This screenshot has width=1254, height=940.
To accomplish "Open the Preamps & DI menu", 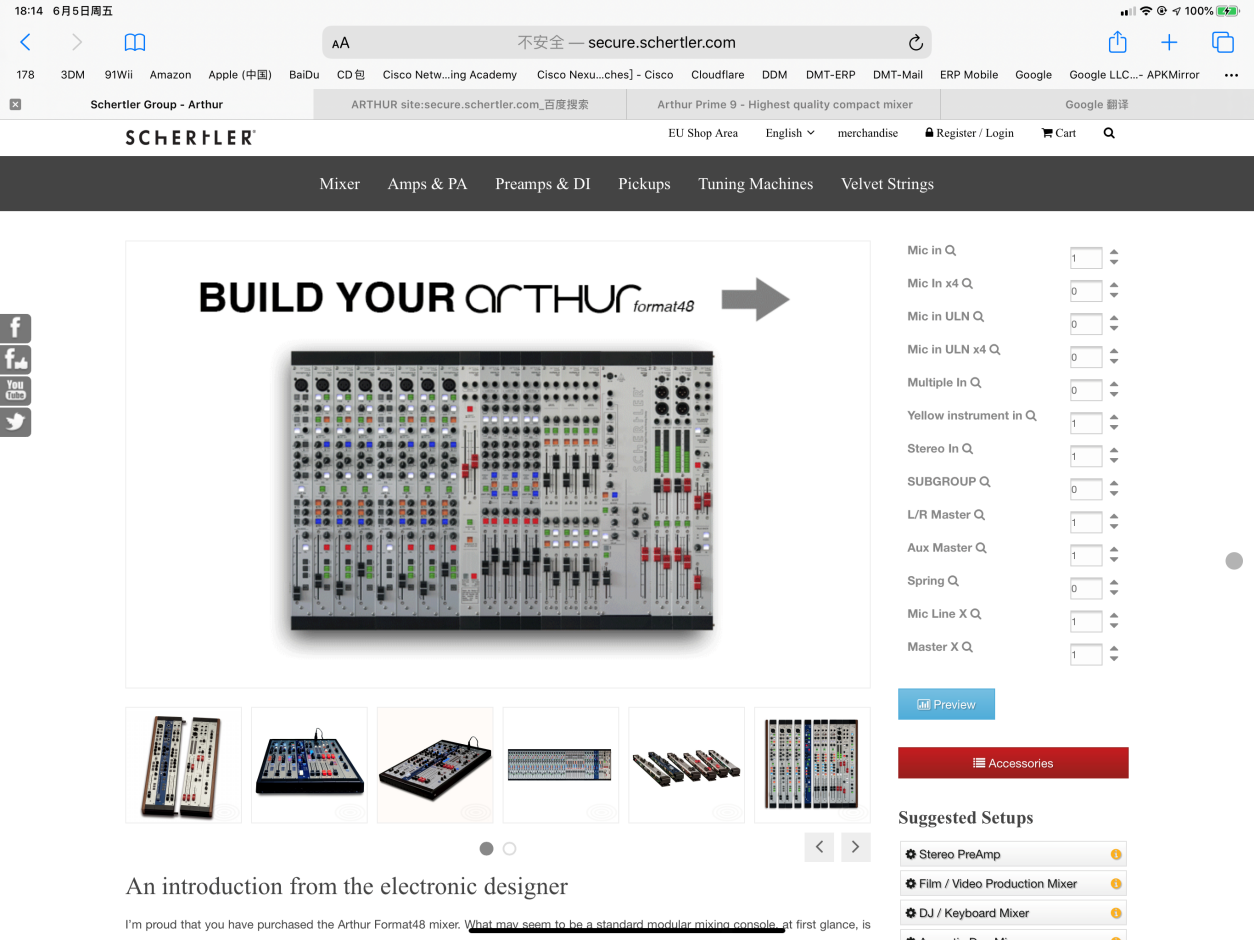I will 543,184.
